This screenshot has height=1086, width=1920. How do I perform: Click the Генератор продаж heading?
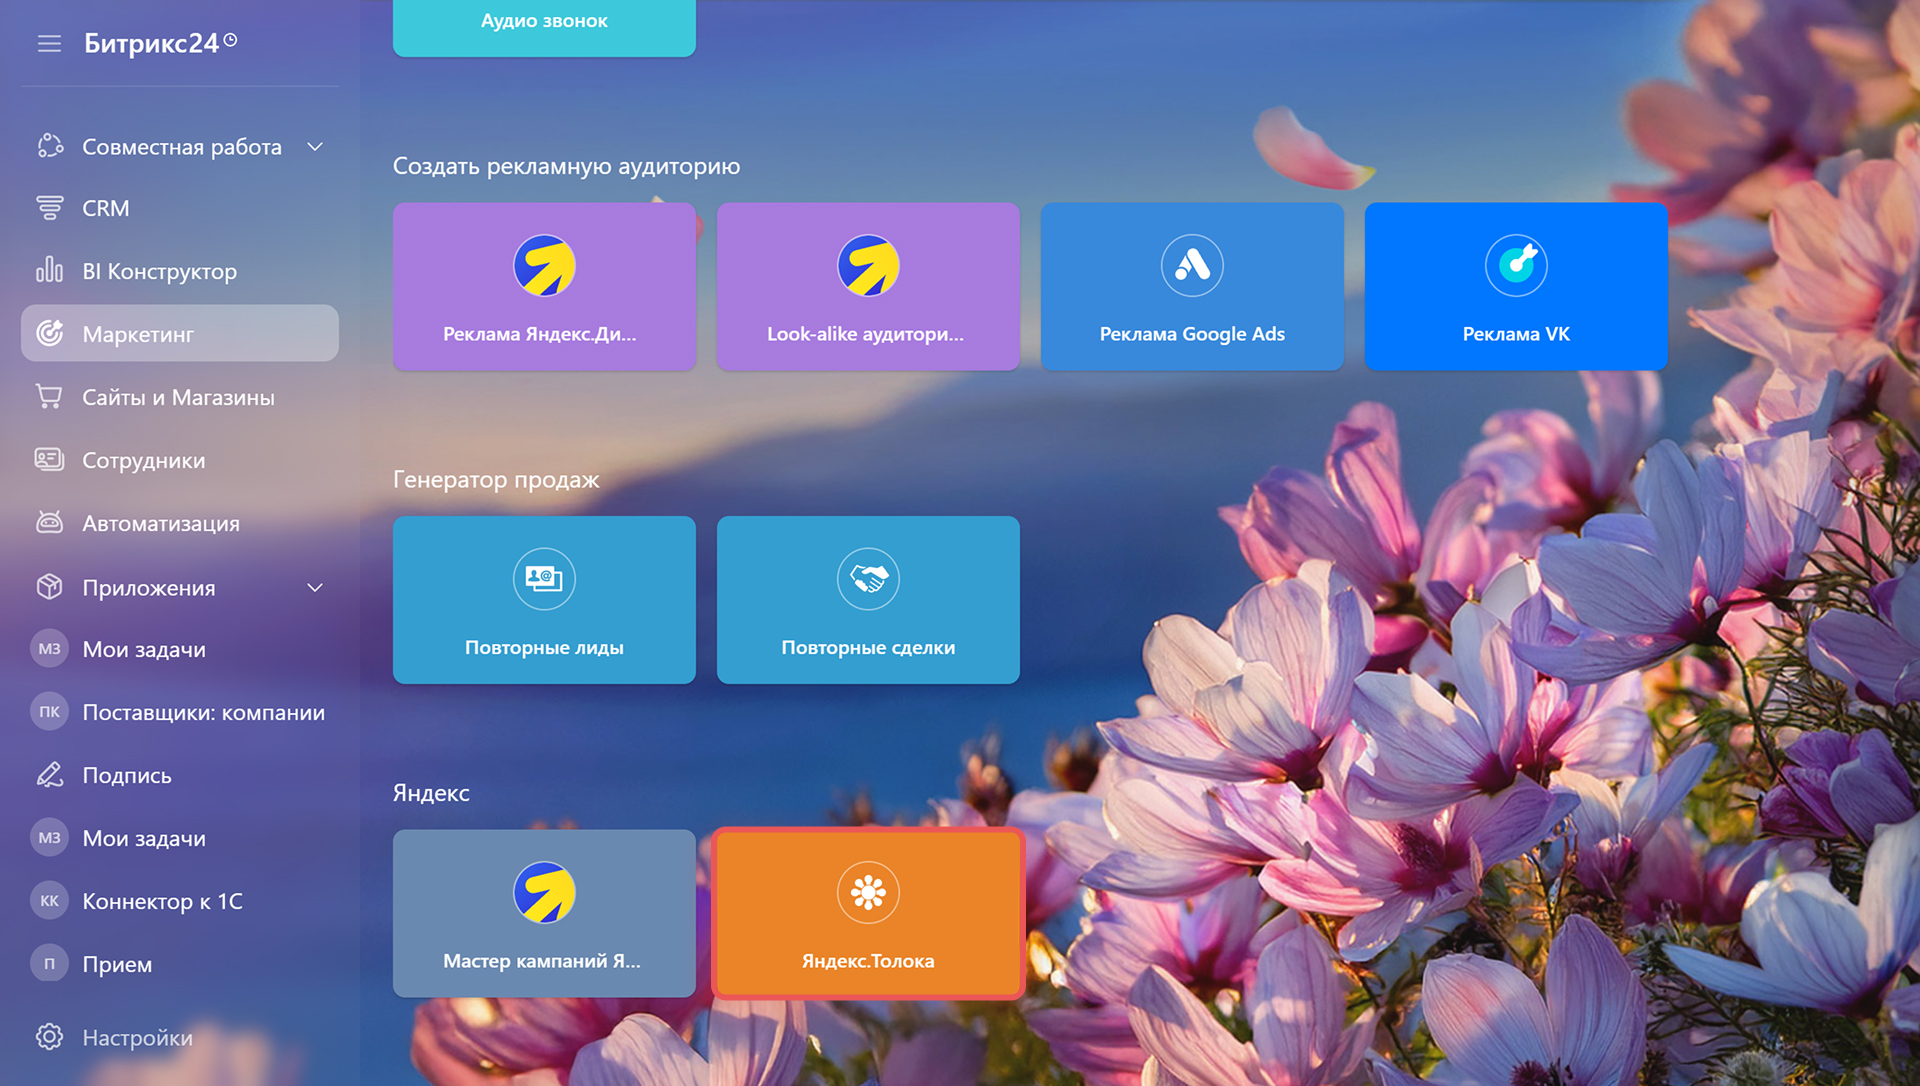tap(496, 480)
